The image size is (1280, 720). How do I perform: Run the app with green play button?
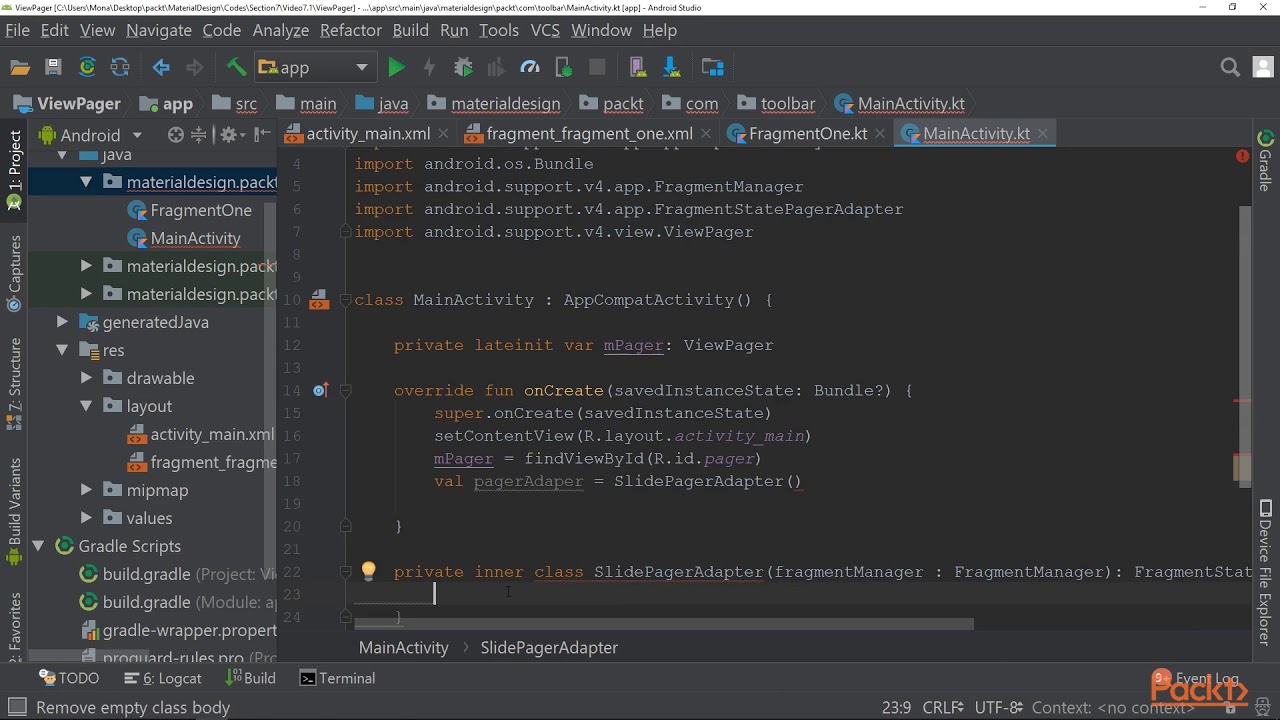coord(396,67)
